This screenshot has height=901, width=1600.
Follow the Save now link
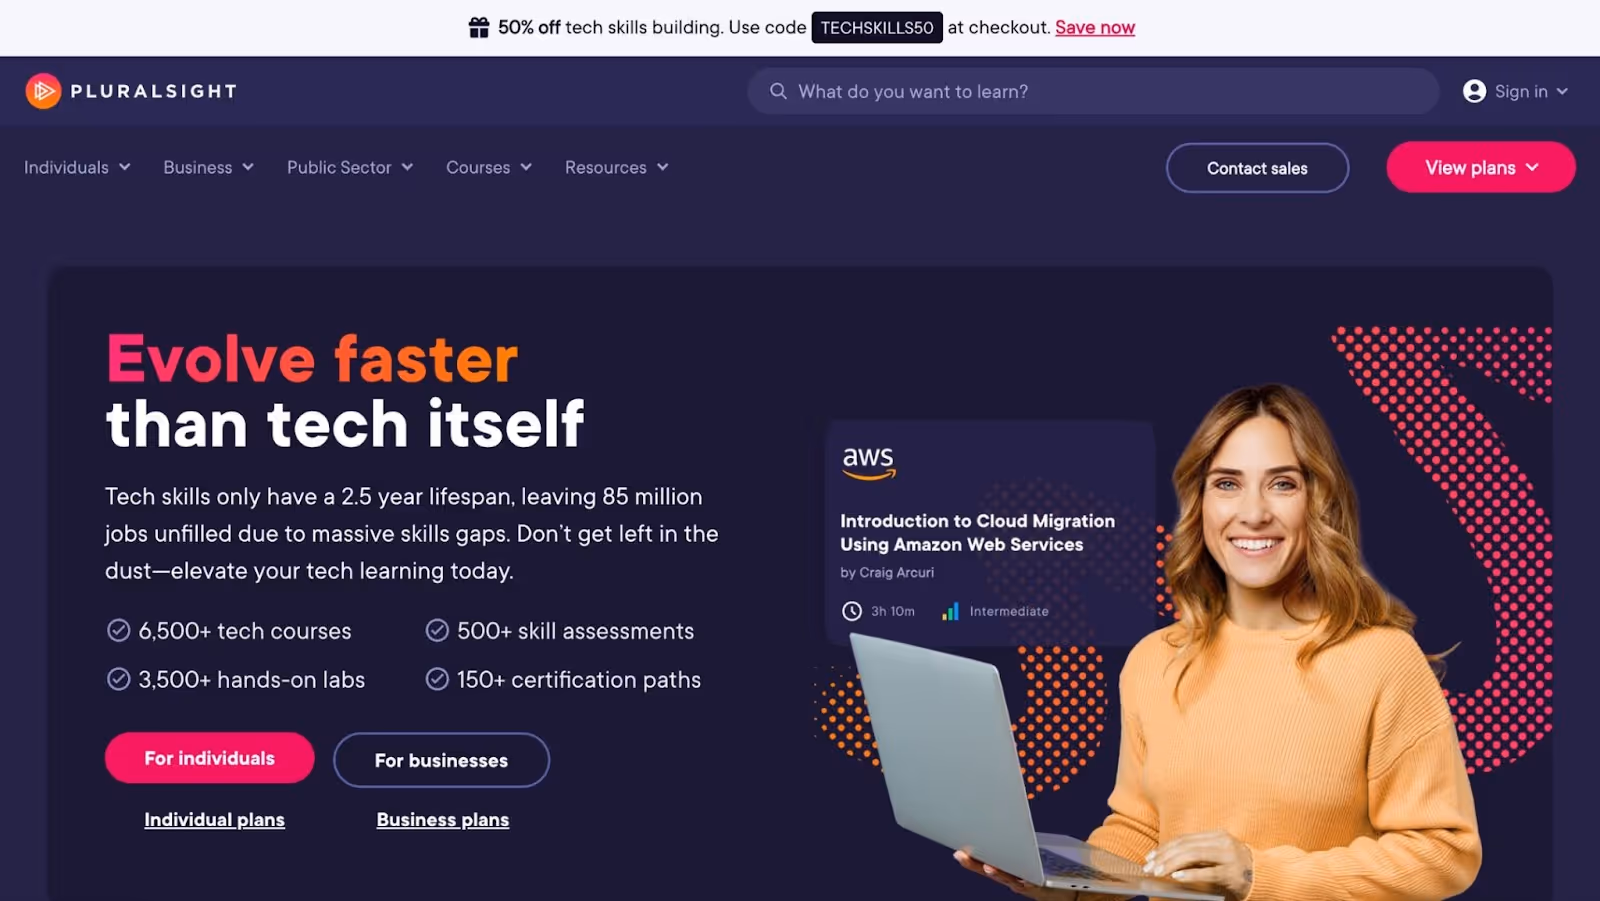tap(1095, 28)
